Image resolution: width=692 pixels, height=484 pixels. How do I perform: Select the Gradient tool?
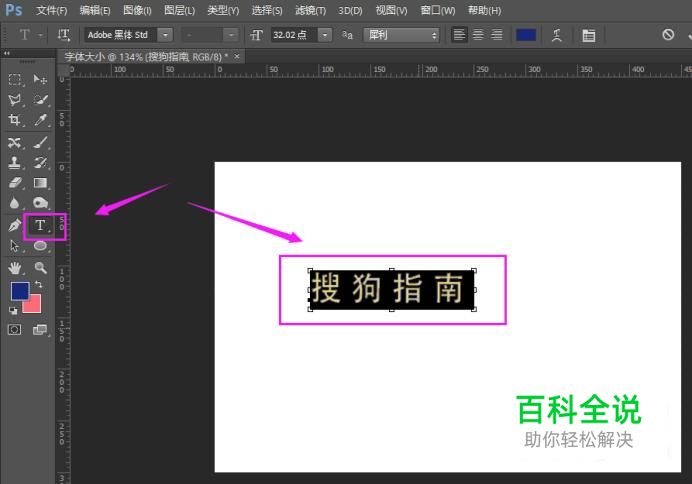(x=40, y=183)
